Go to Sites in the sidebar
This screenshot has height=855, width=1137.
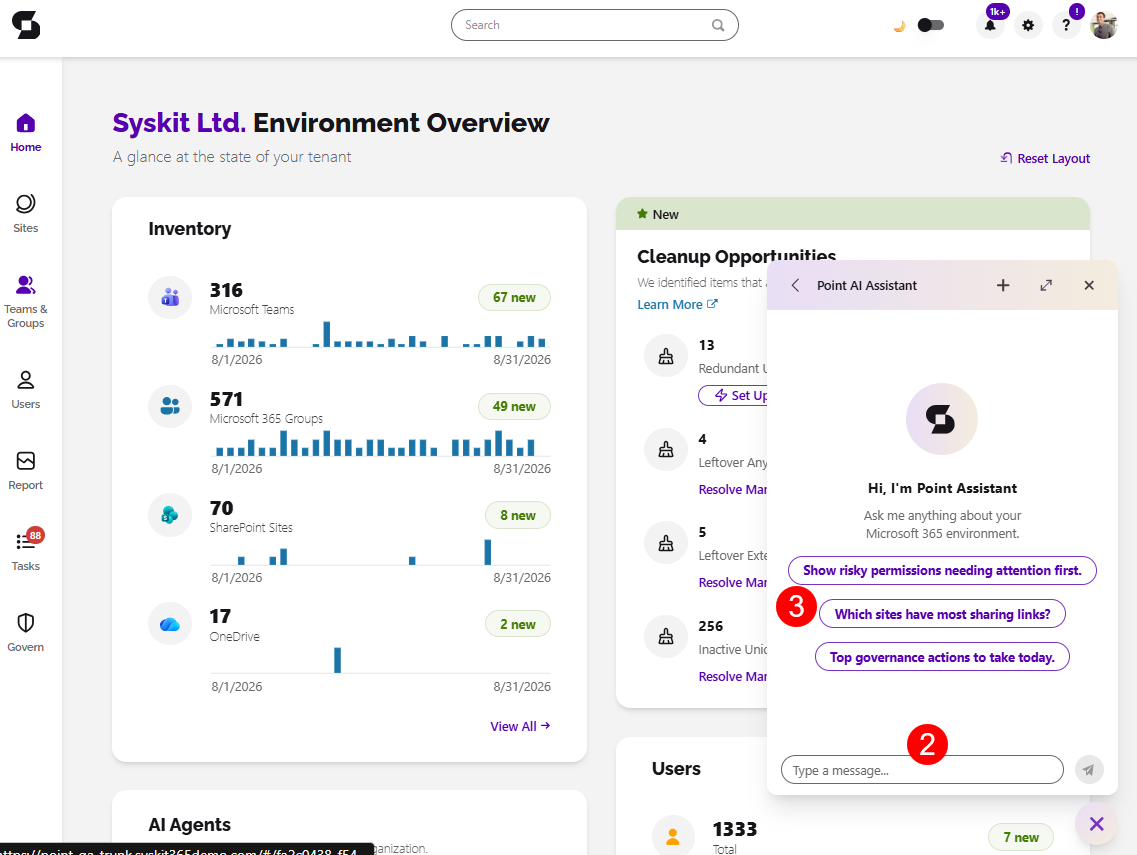(25, 213)
